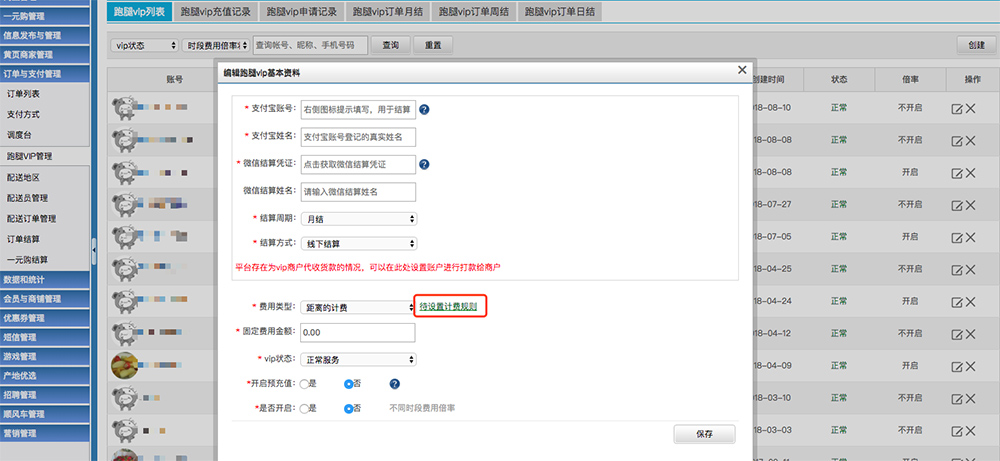The width and height of the screenshot is (1000, 461).
Task: Click the 待设置计费规则 link
Action: tap(448, 306)
